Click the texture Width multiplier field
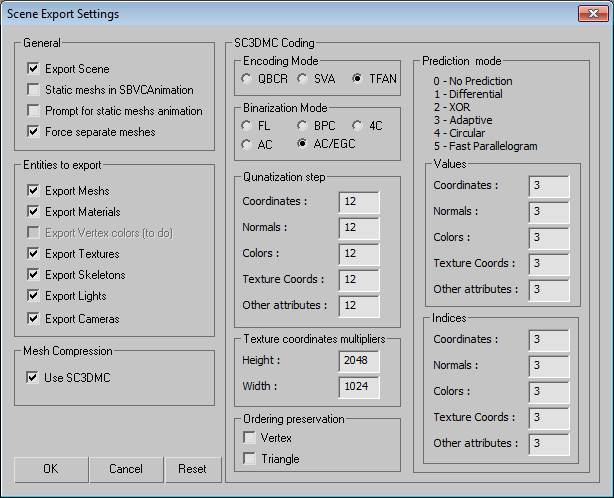 (x=359, y=387)
